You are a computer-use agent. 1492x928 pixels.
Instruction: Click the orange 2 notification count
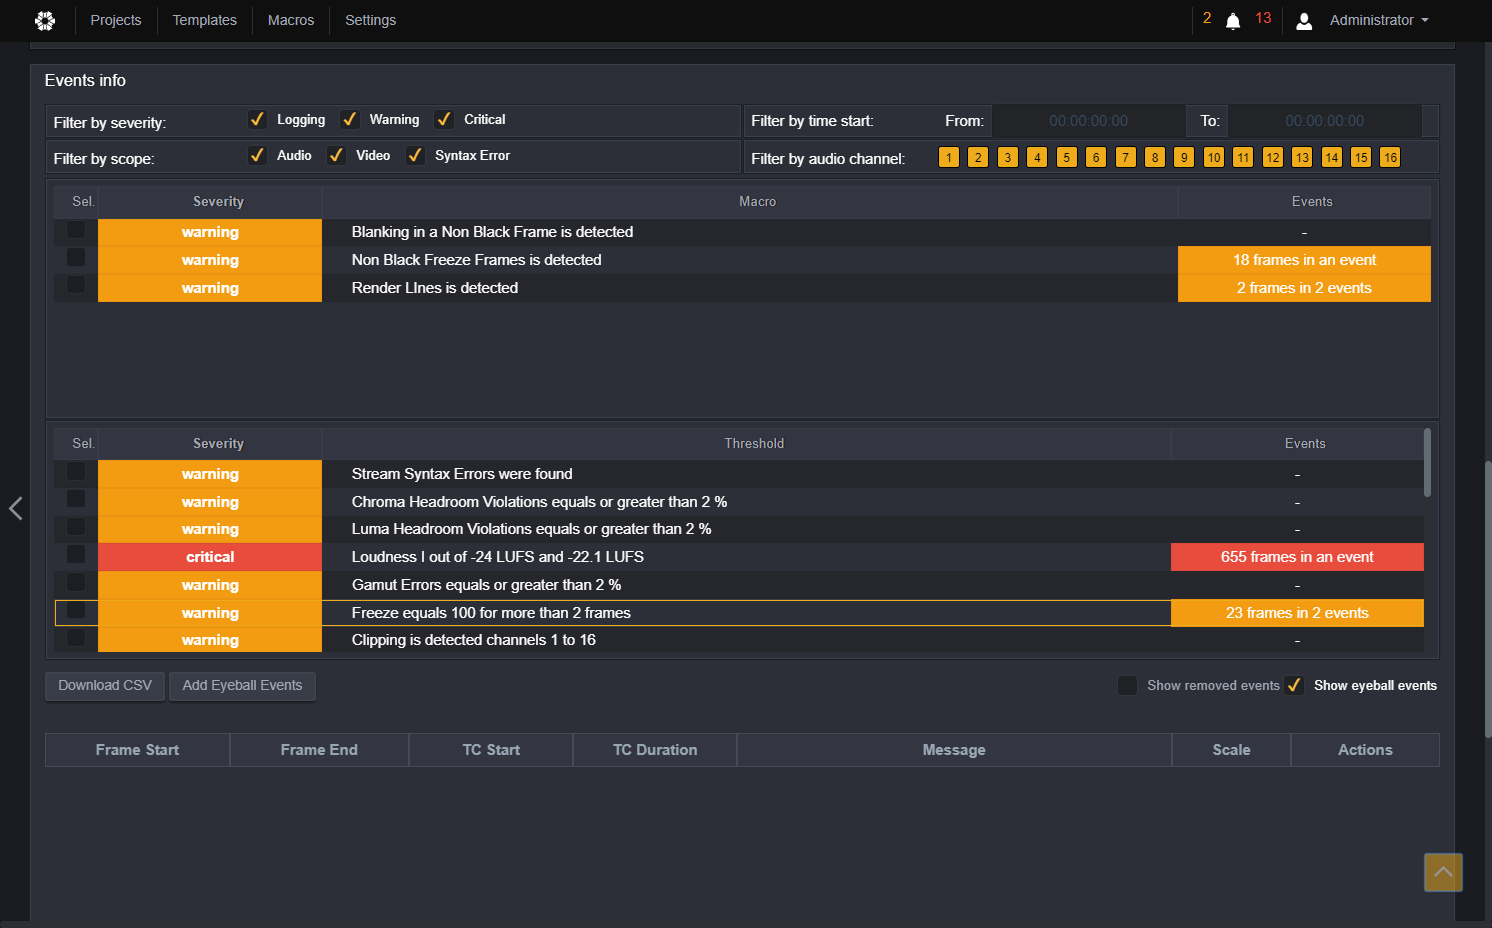coord(1207,18)
